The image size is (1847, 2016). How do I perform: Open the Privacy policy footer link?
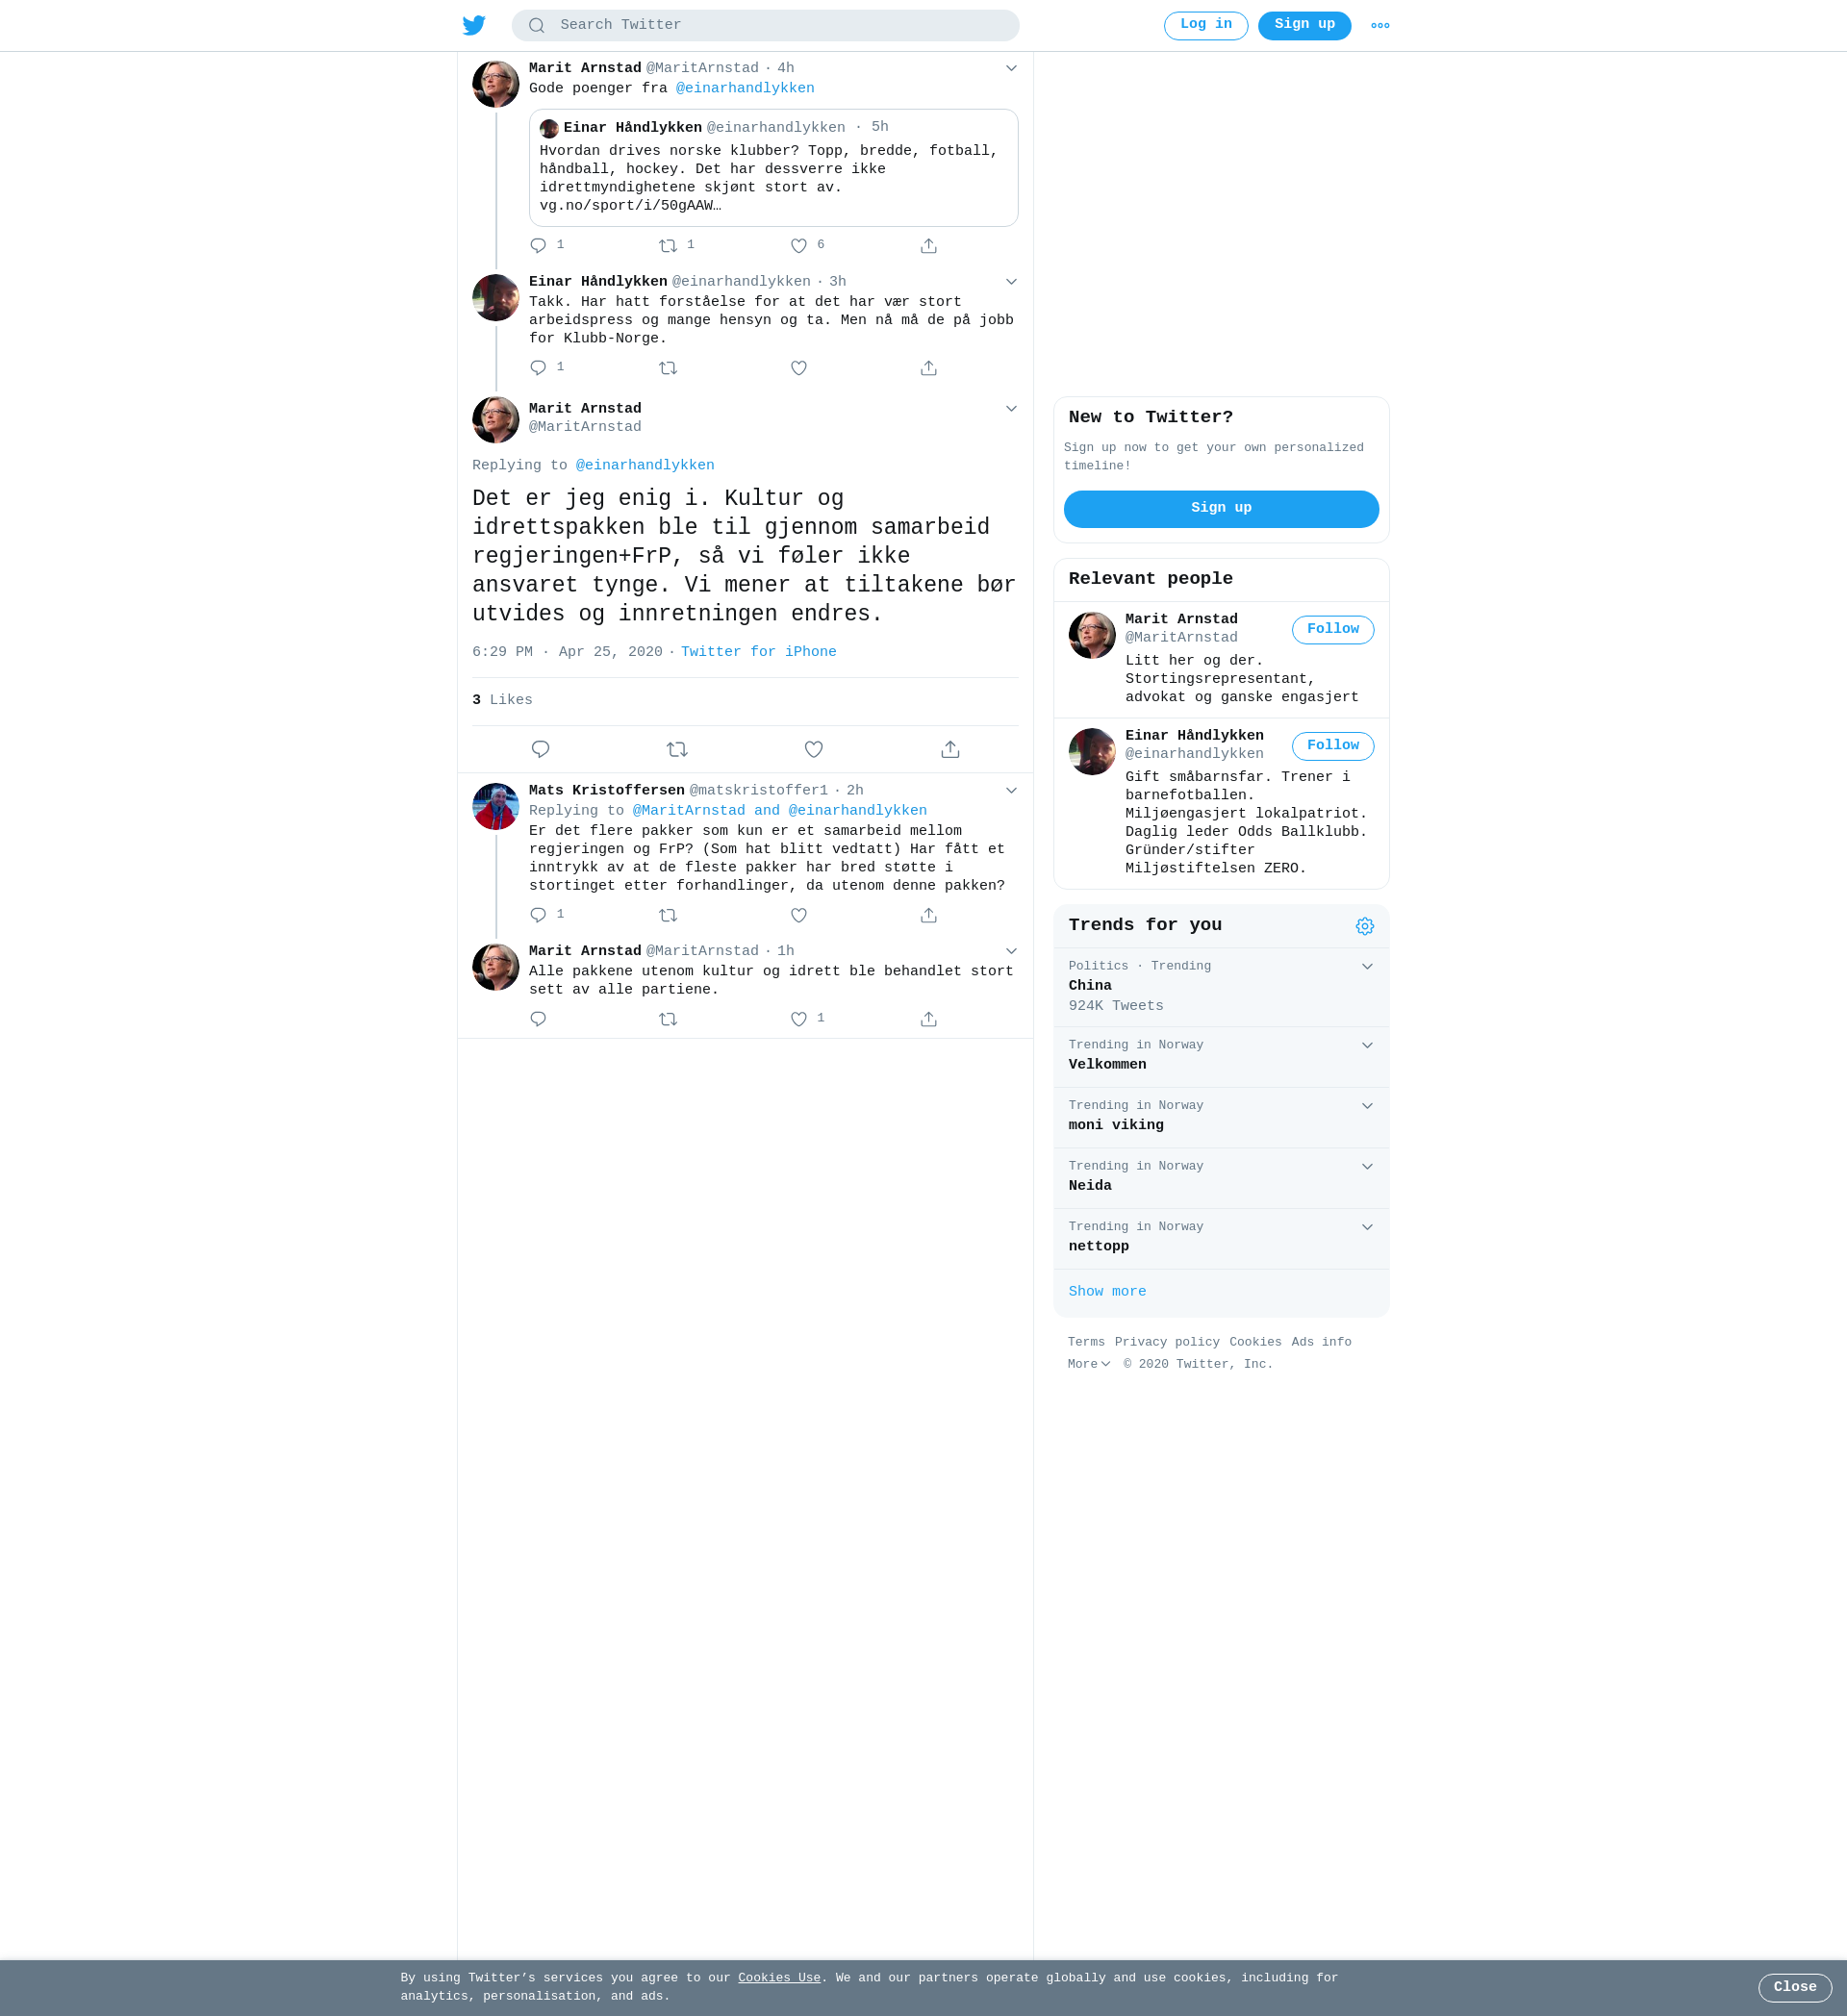click(x=1167, y=1342)
